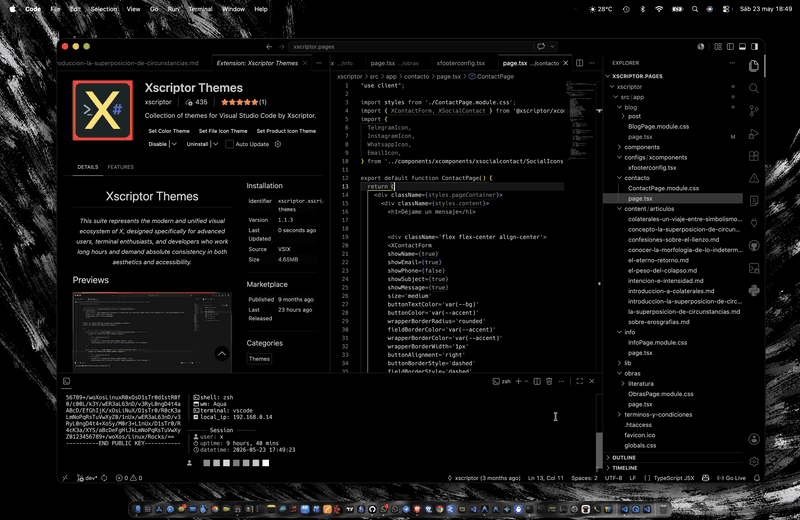Open the Search view icon
This screenshot has width=800, height=520.
(754, 88)
